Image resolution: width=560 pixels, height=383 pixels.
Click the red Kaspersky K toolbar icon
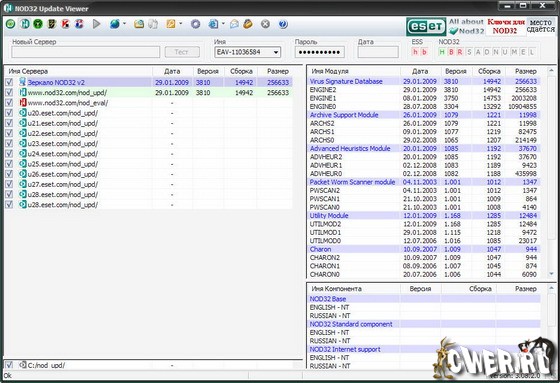(65, 24)
